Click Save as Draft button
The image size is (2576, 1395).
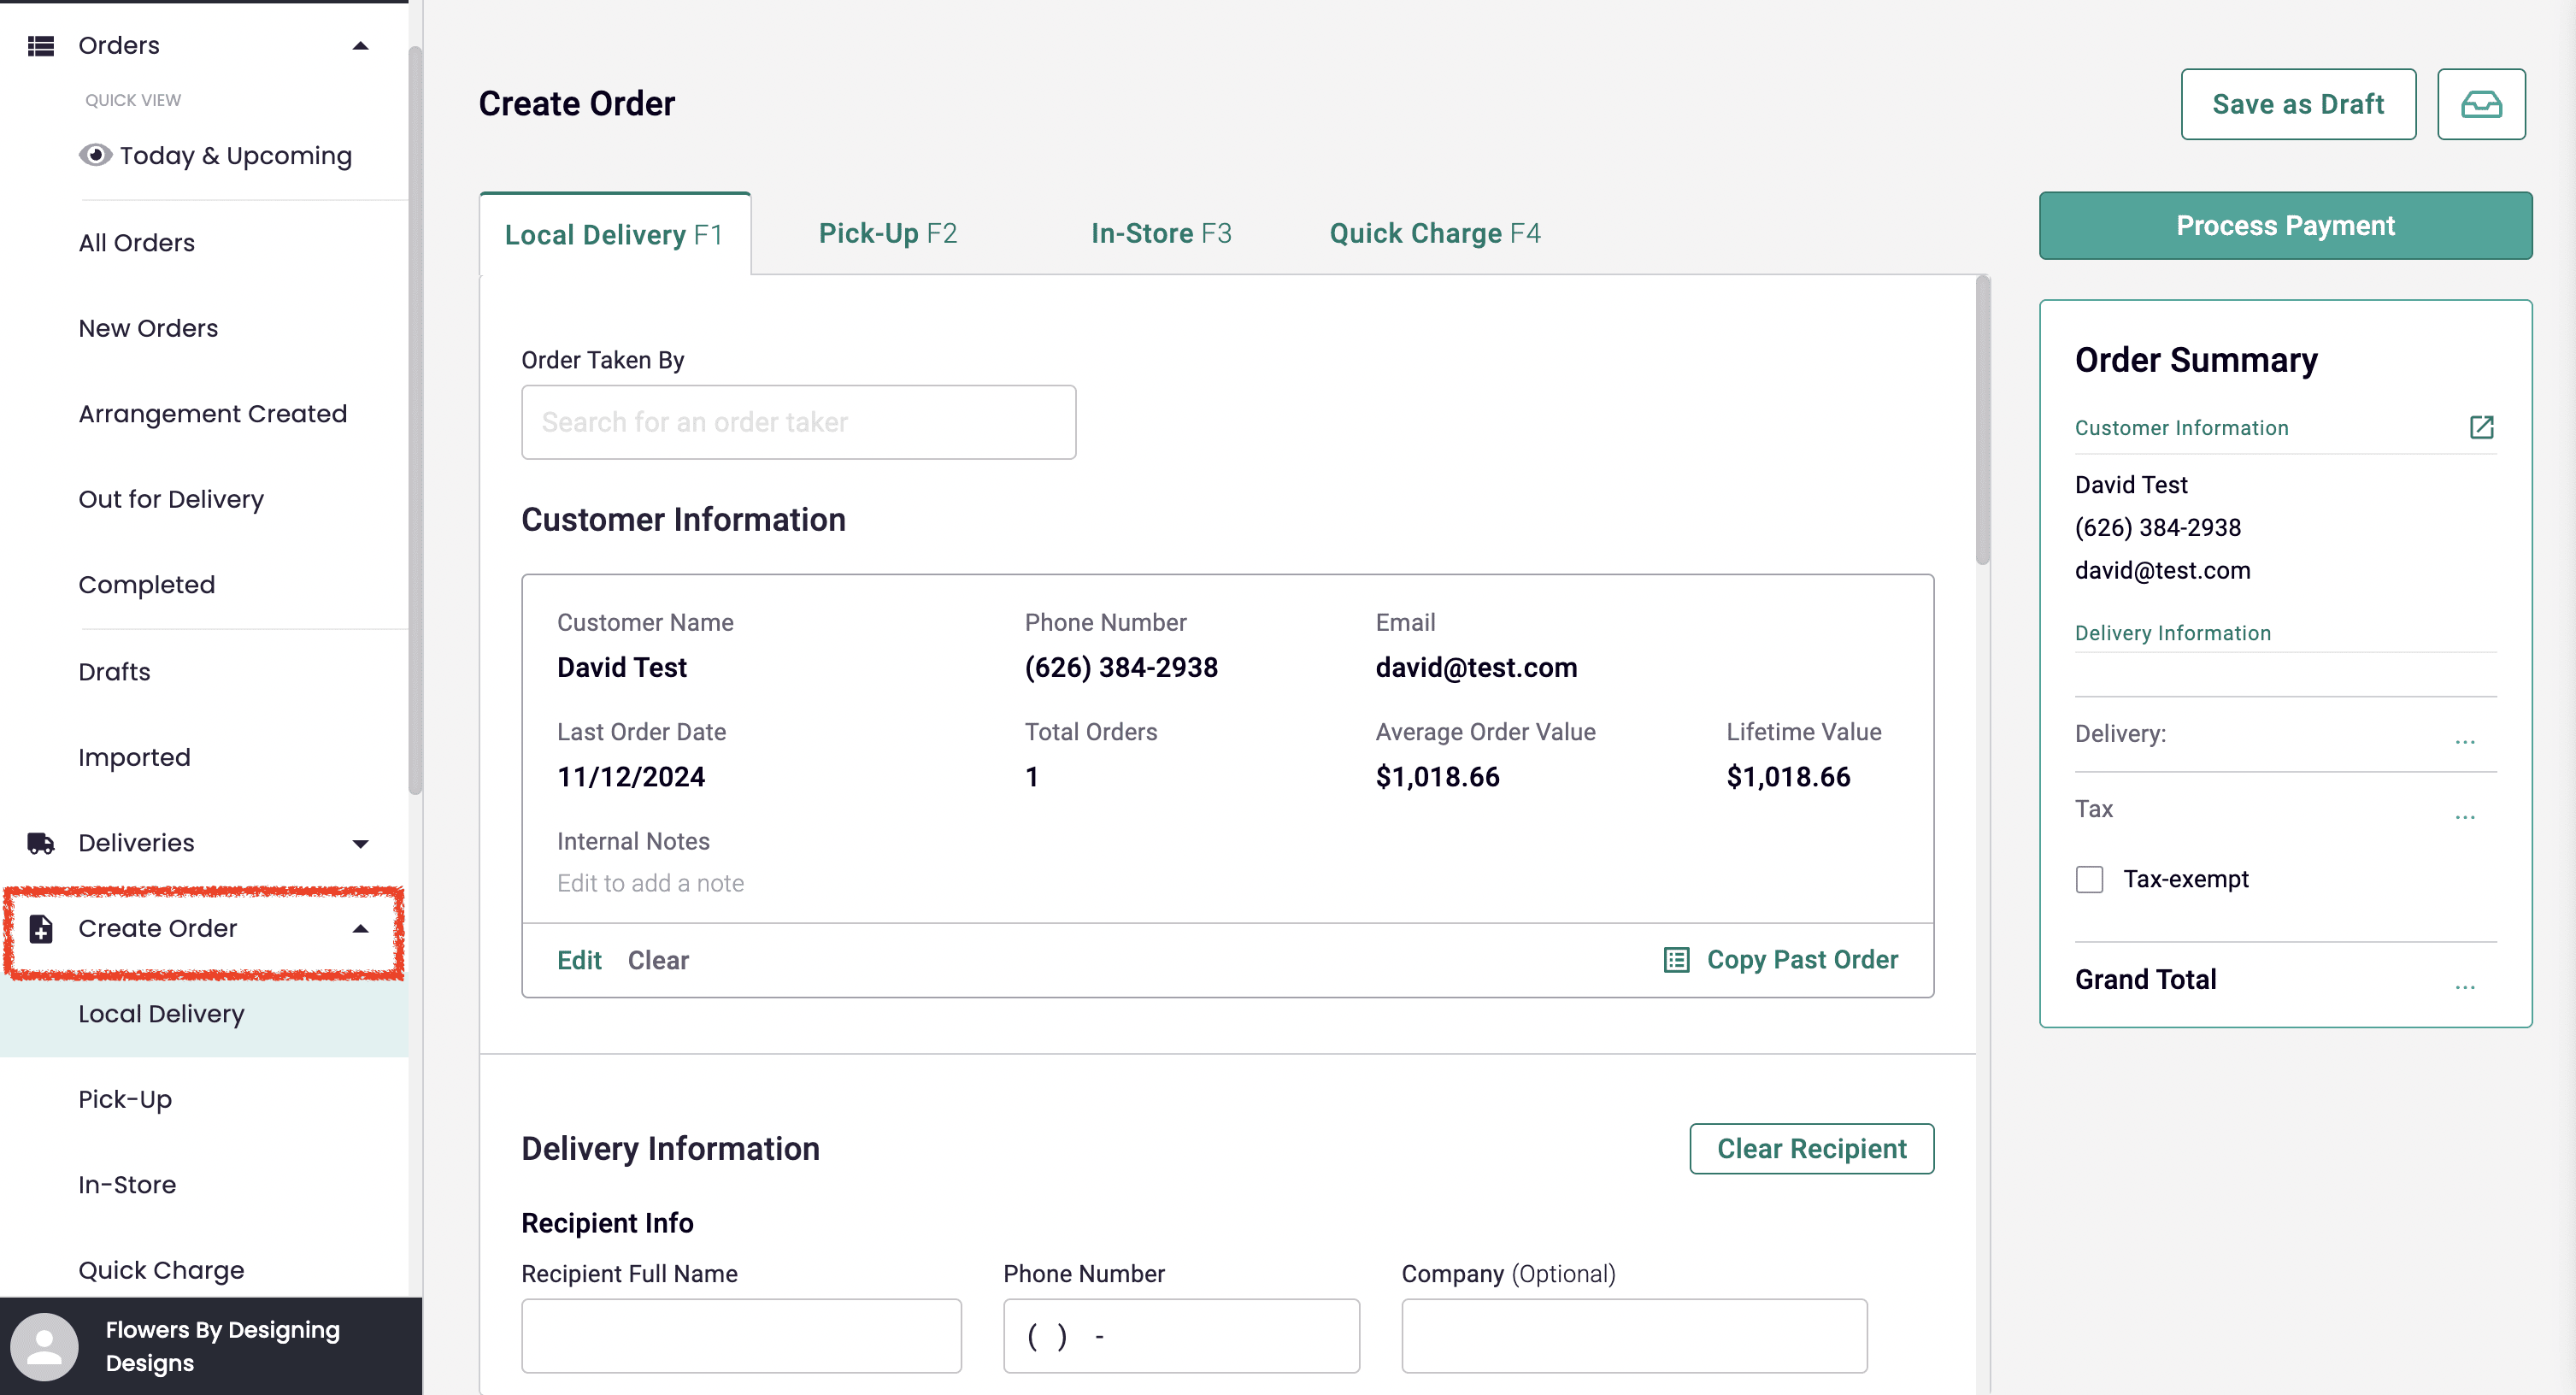click(x=2297, y=104)
